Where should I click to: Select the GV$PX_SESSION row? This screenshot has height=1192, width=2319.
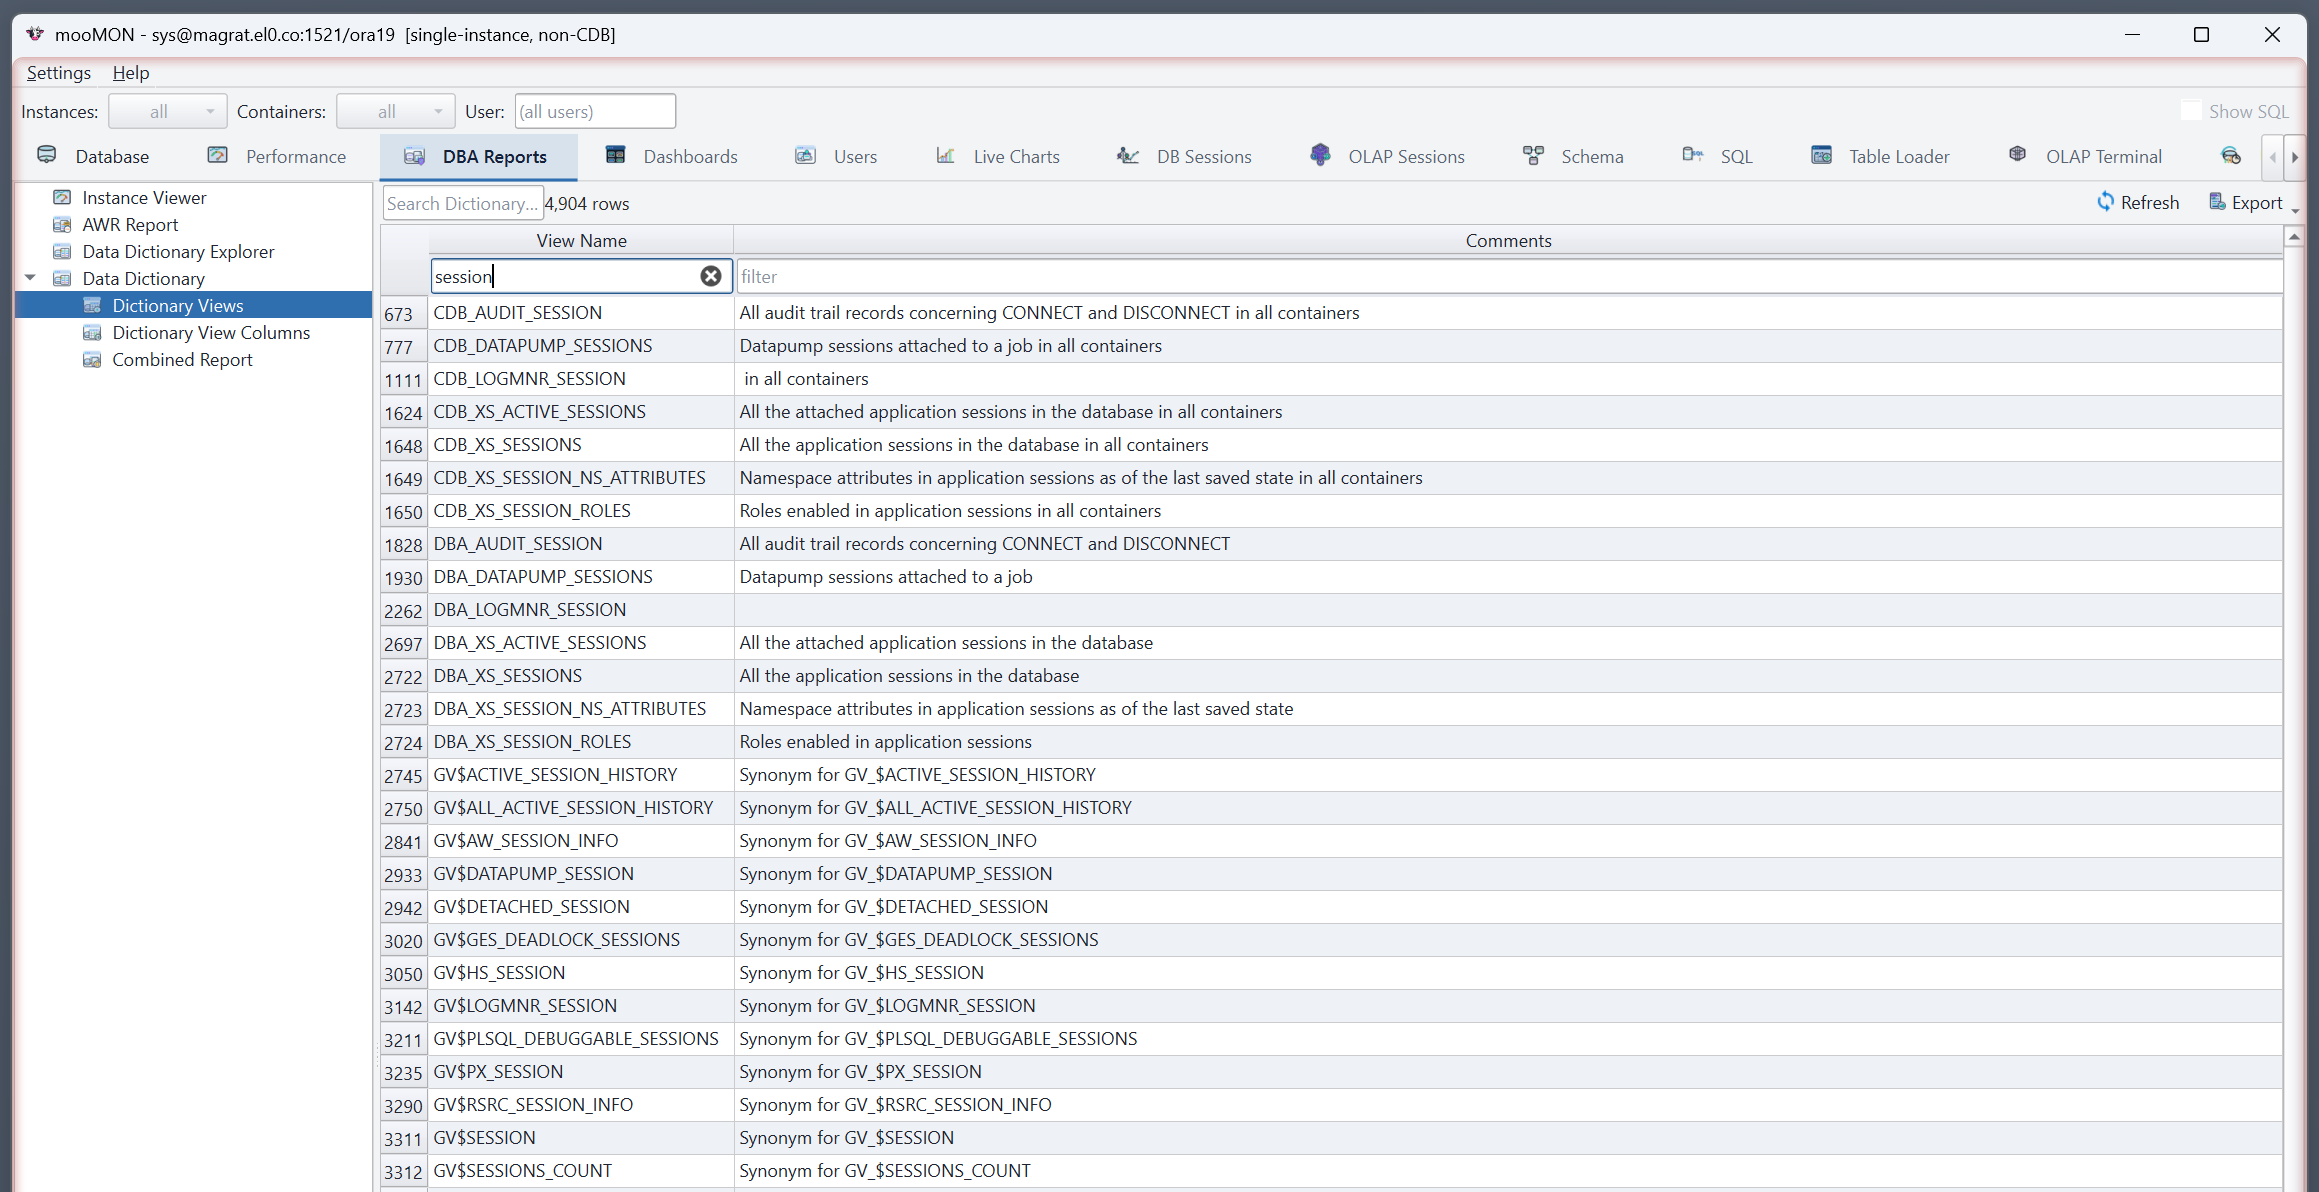(1331, 1072)
